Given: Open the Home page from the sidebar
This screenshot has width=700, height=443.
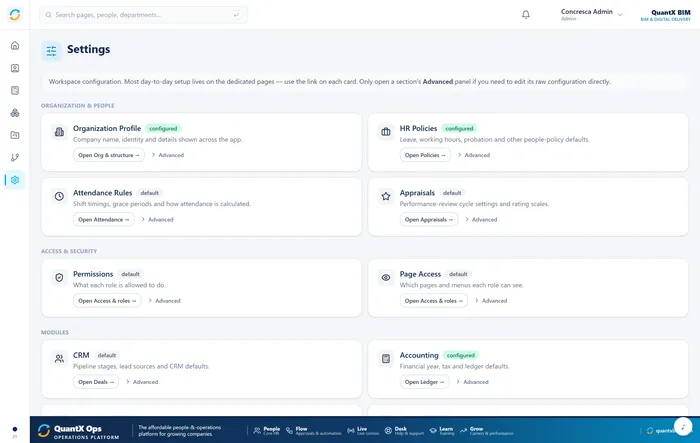Looking at the screenshot, I should 15,46.
